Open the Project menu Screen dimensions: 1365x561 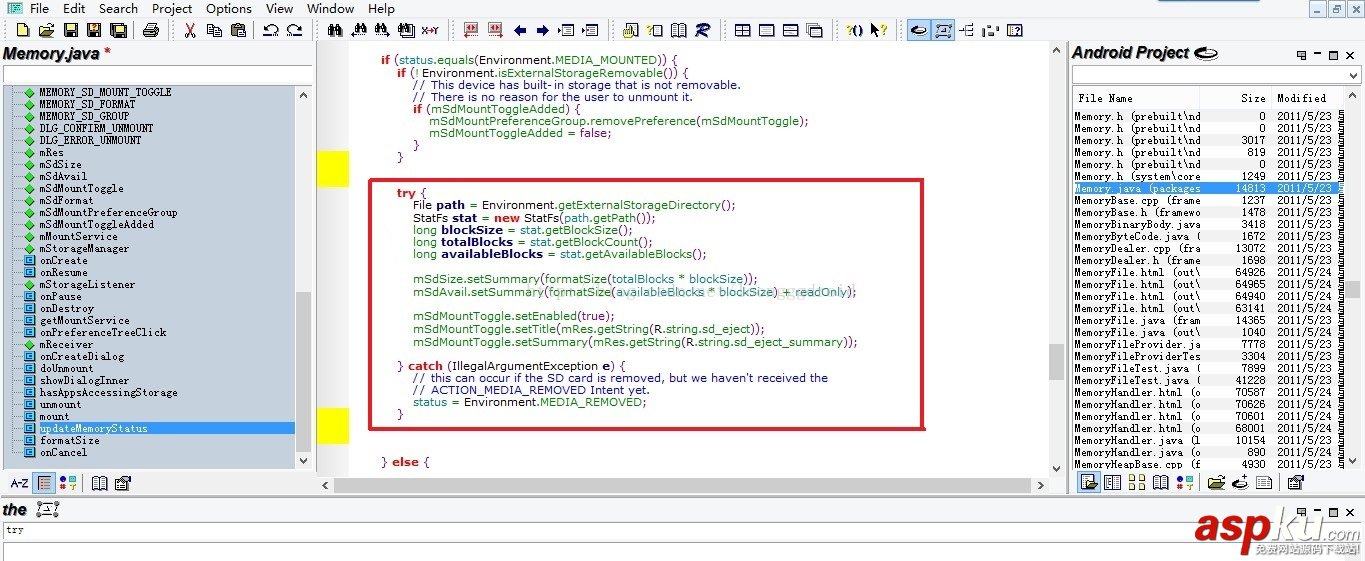pos(171,8)
